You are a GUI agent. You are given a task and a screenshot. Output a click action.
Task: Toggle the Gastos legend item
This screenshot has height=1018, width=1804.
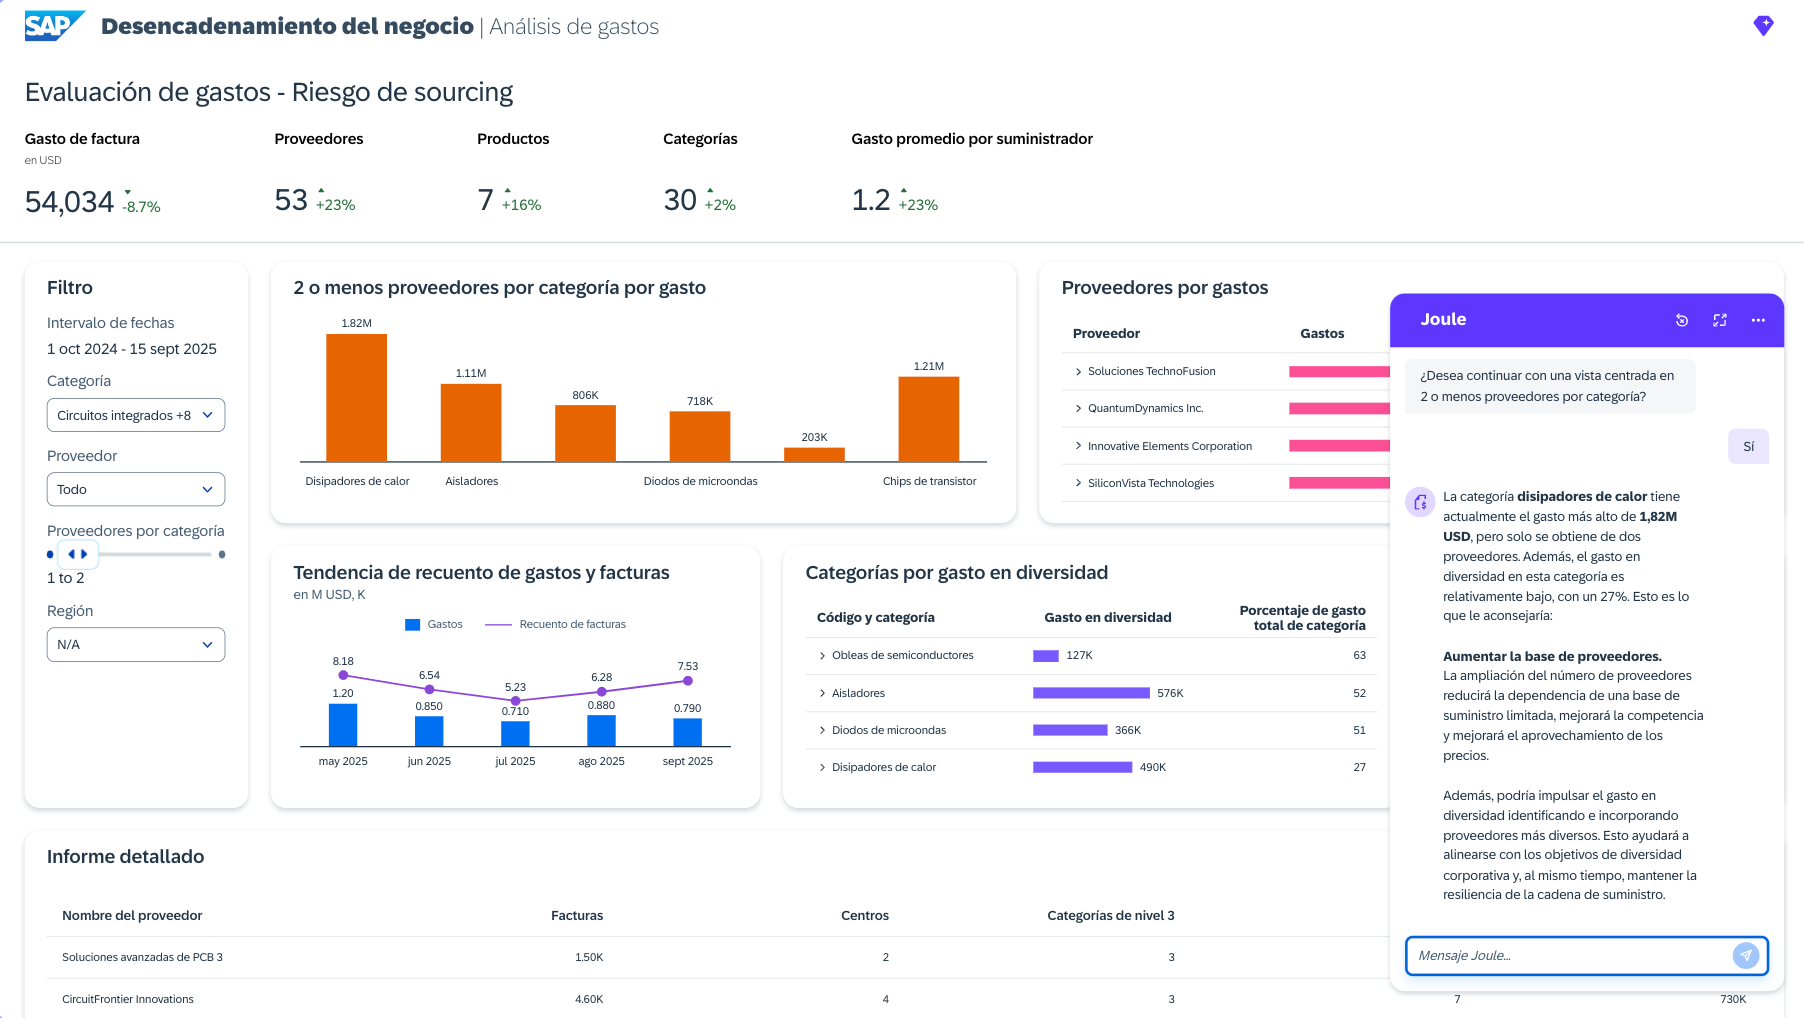434,624
